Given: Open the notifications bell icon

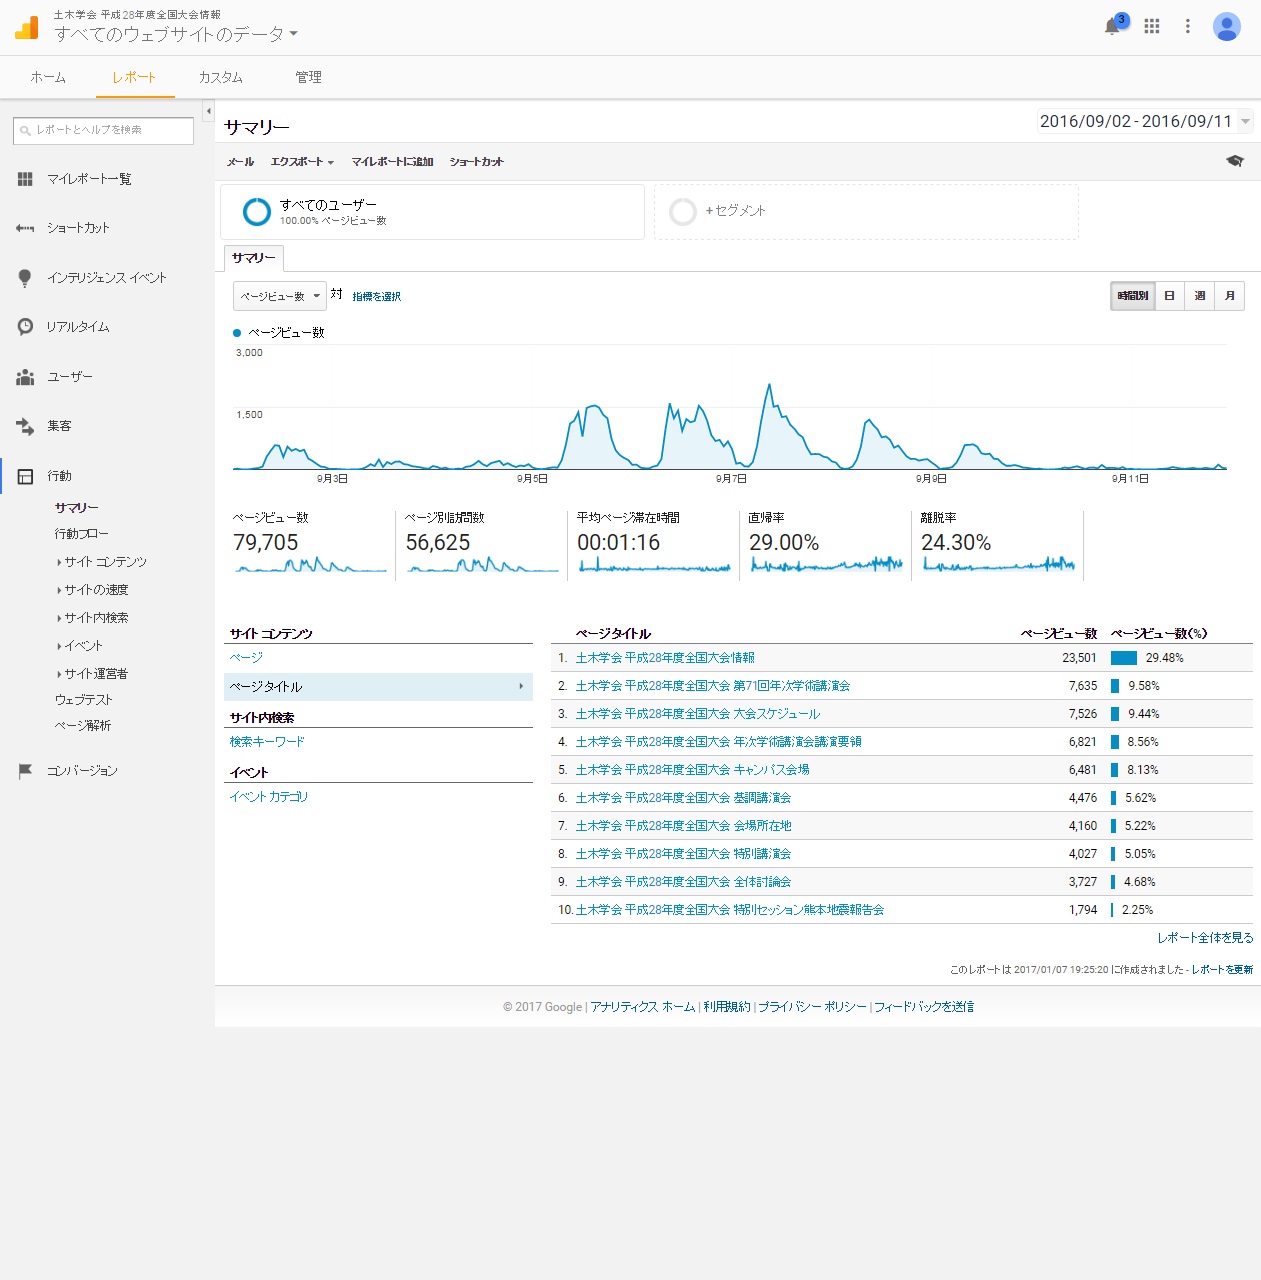Looking at the screenshot, I should [x=1112, y=27].
